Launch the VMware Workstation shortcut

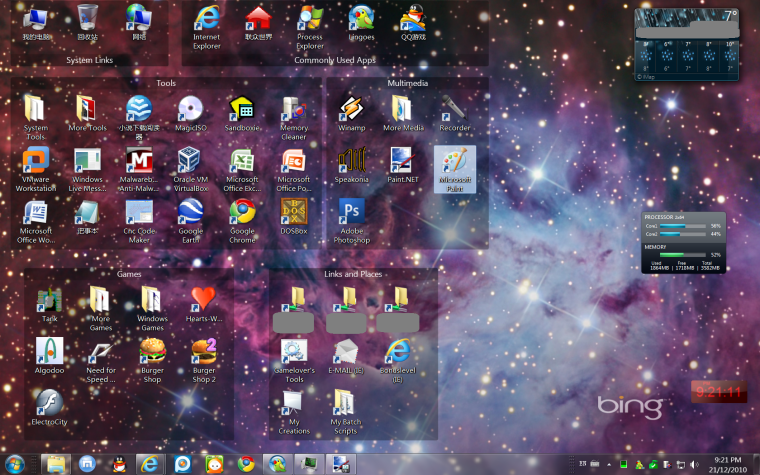[36, 161]
